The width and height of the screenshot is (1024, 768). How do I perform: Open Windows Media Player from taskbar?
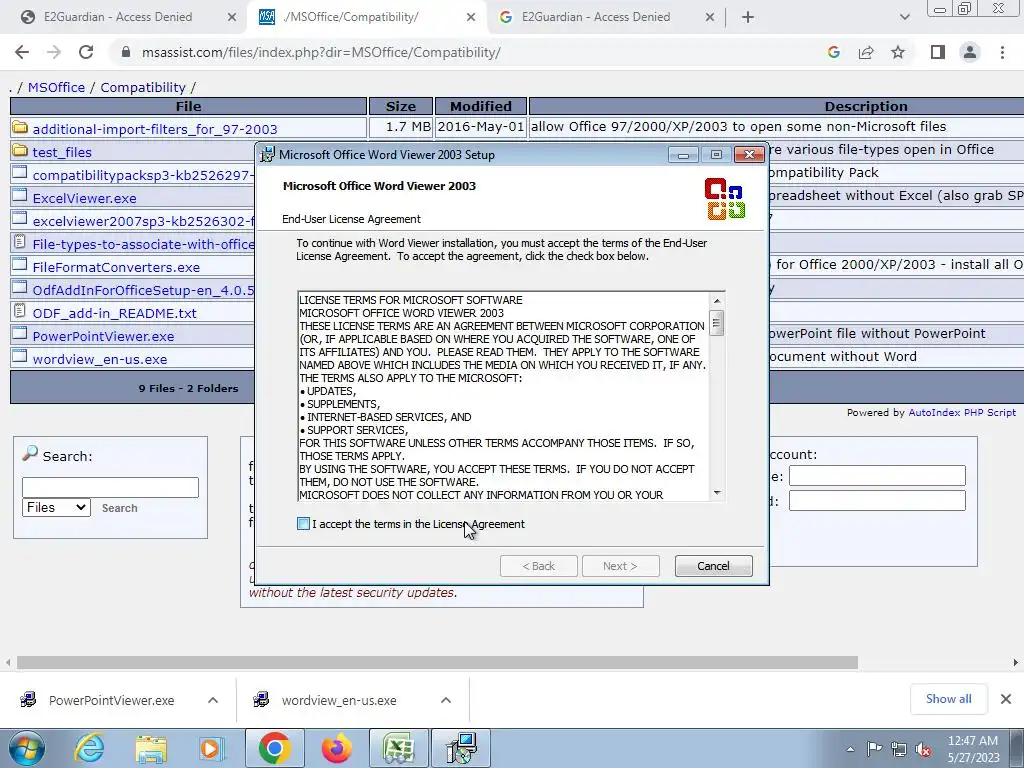tap(212, 748)
